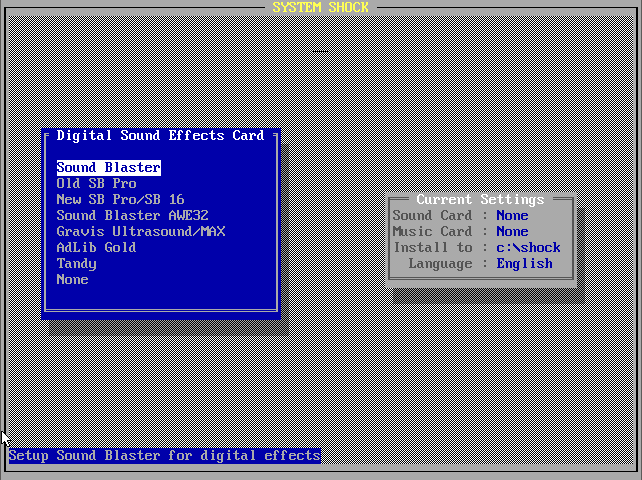The height and width of the screenshot is (480, 642).
Task: Select None at bottom of card list
Action: (x=72, y=280)
